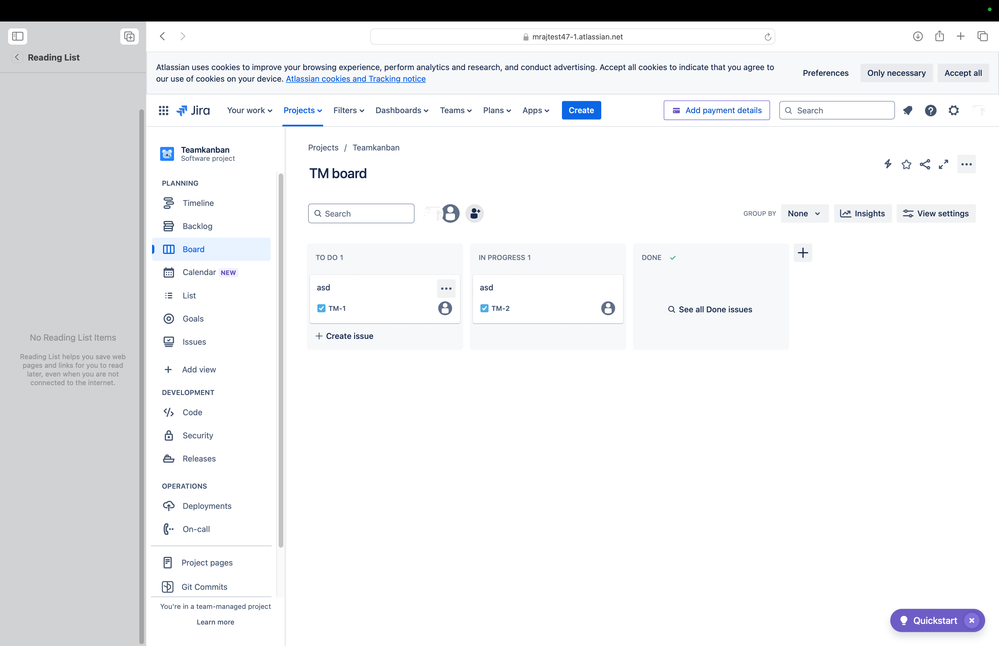Click the new tab group icon in sidebar
999x646 pixels.
(x=129, y=36)
